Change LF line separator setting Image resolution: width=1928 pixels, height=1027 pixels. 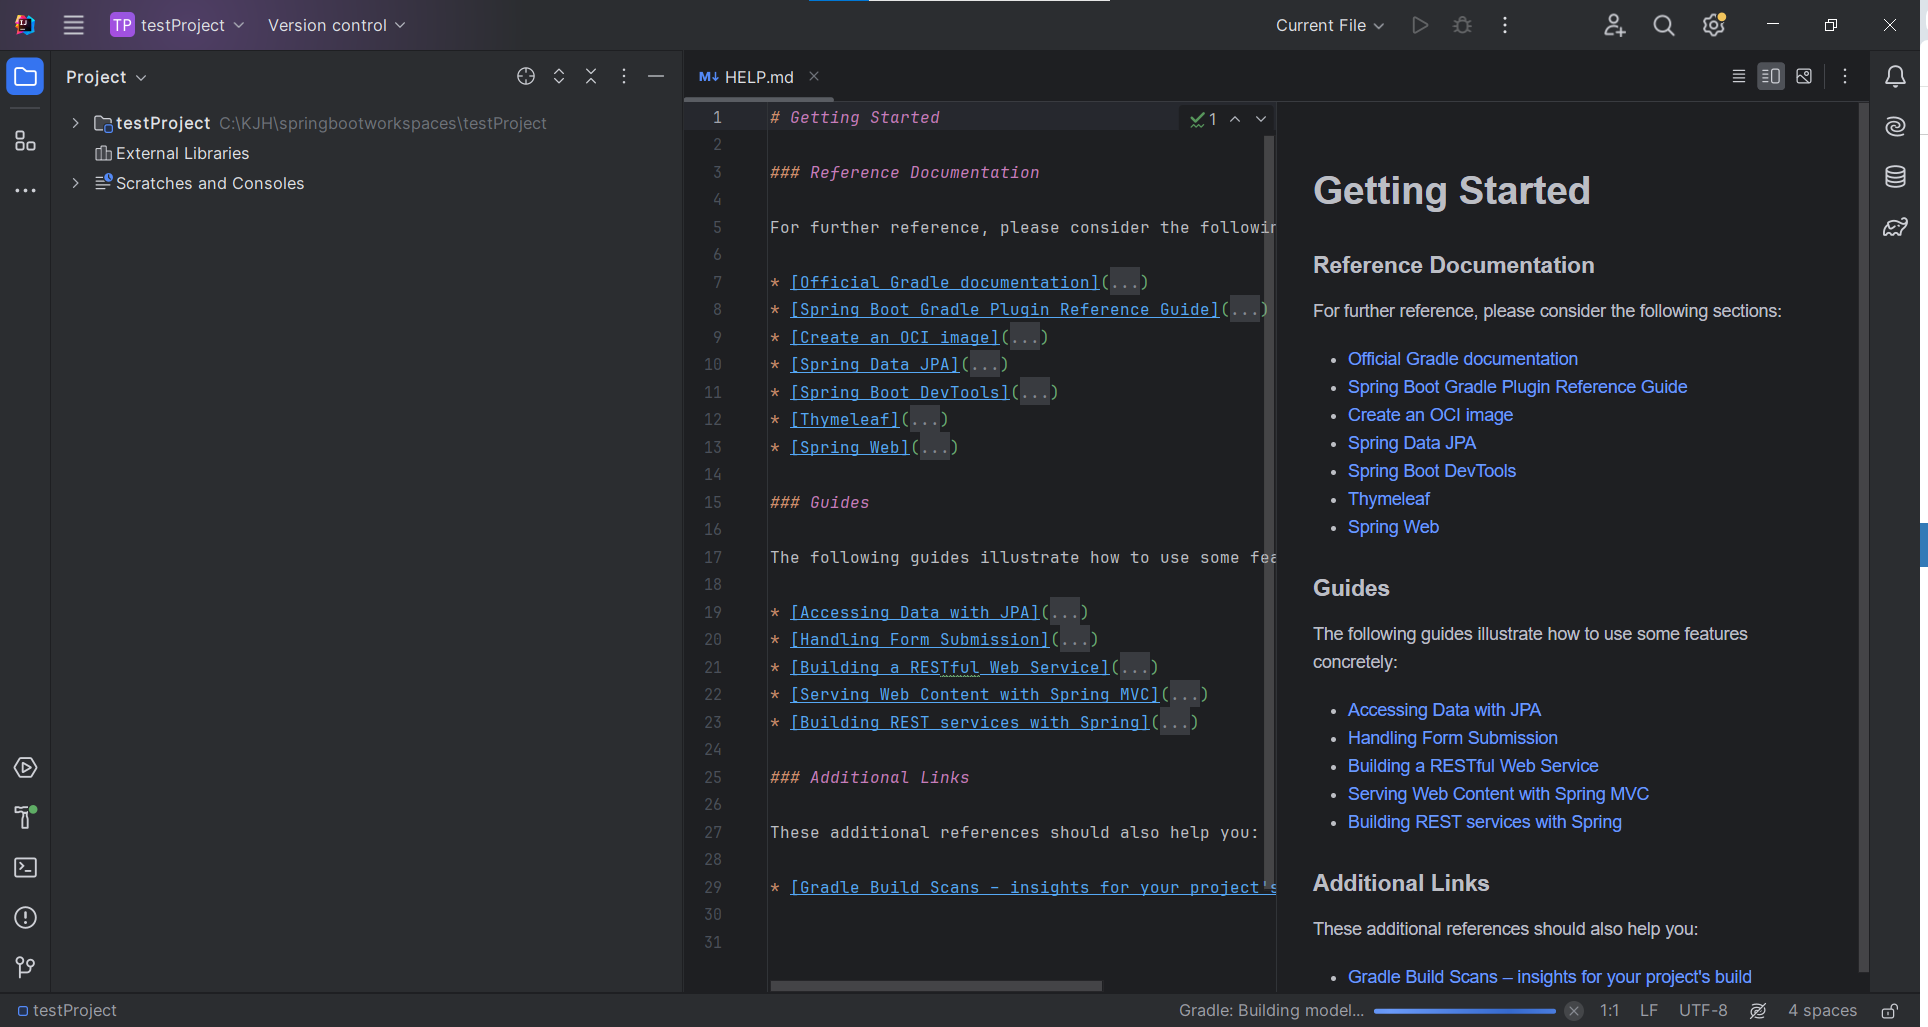(x=1649, y=1011)
